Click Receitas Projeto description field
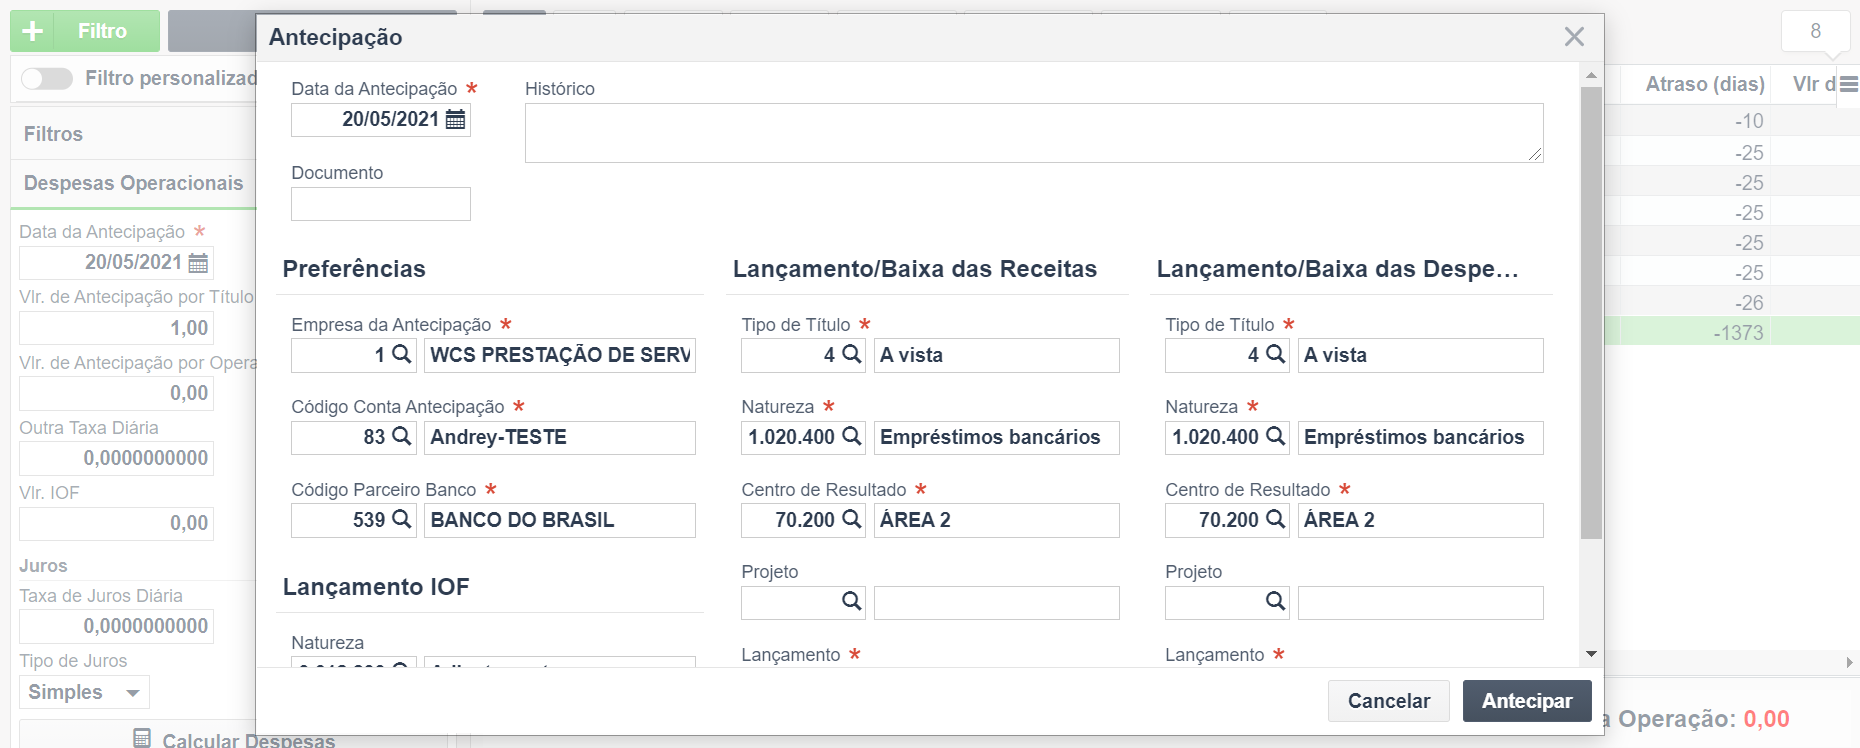This screenshot has width=1860, height=748. 997,603
